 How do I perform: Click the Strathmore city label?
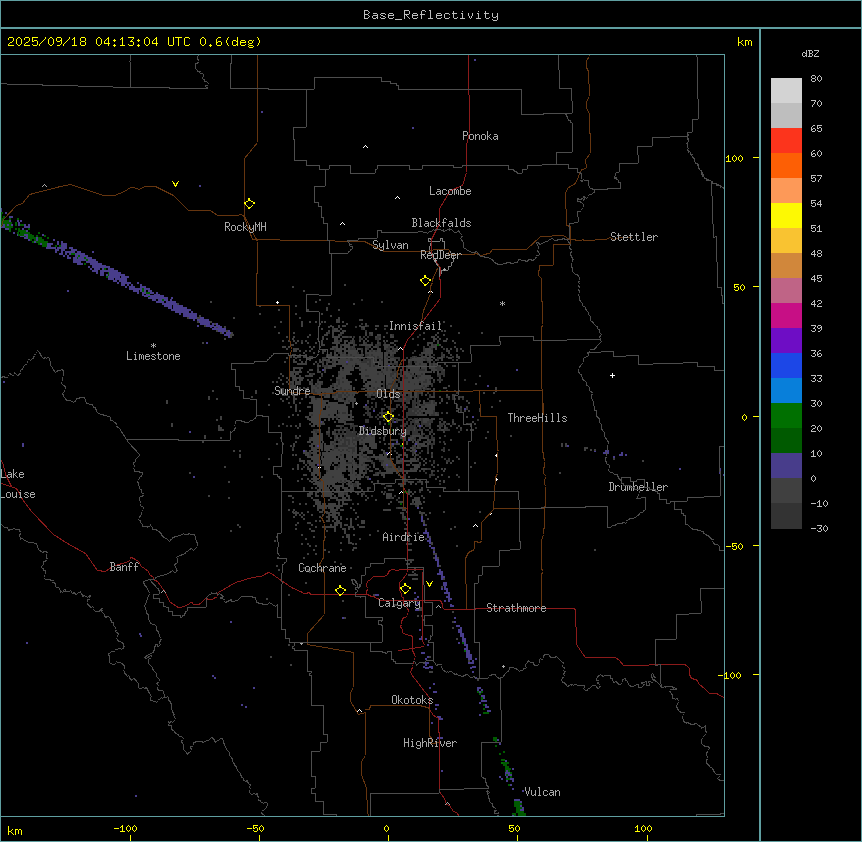516,608
